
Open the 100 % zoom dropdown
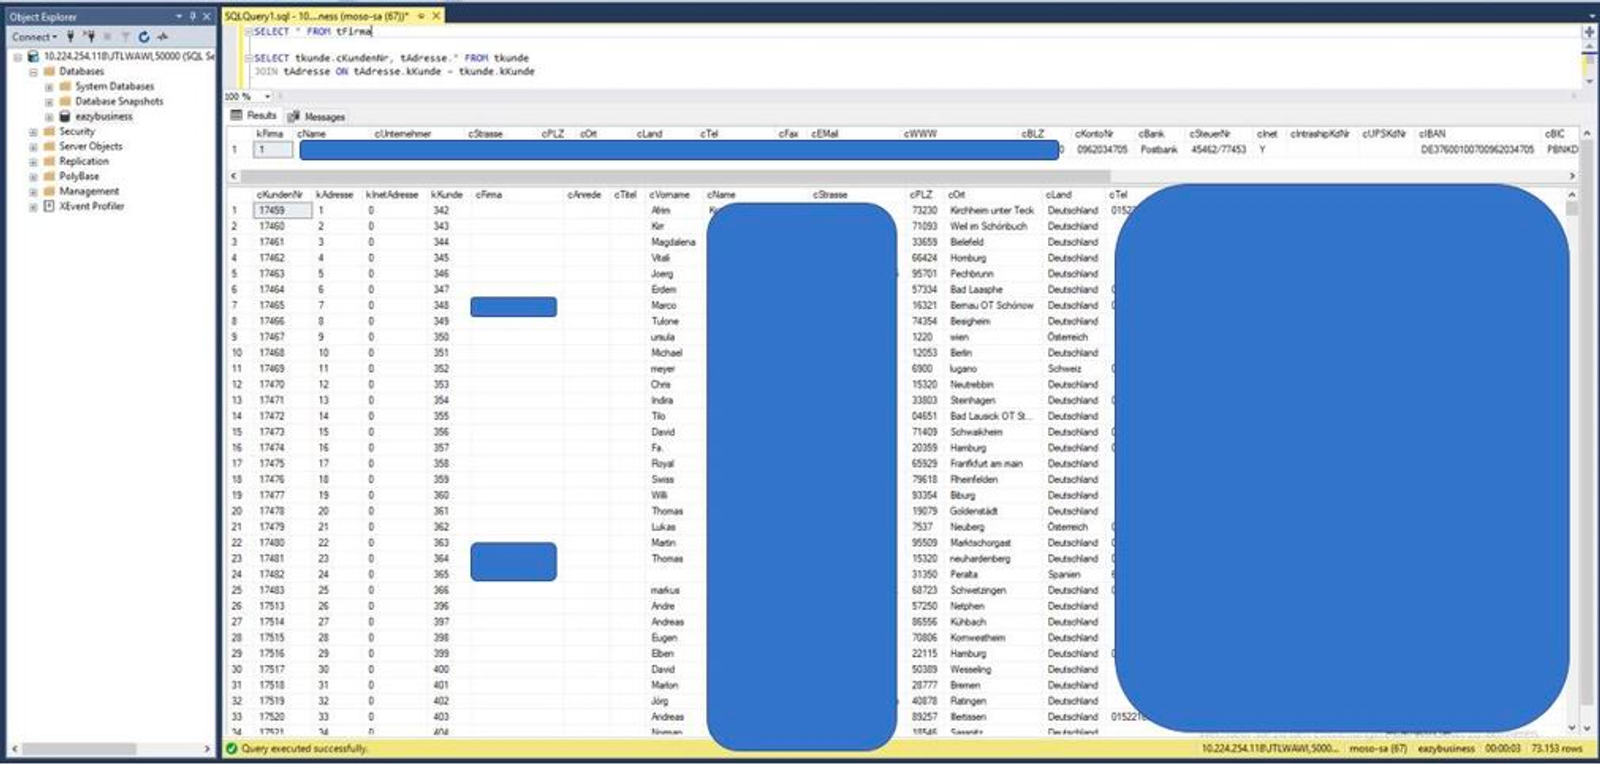click(x=267, y=96)
